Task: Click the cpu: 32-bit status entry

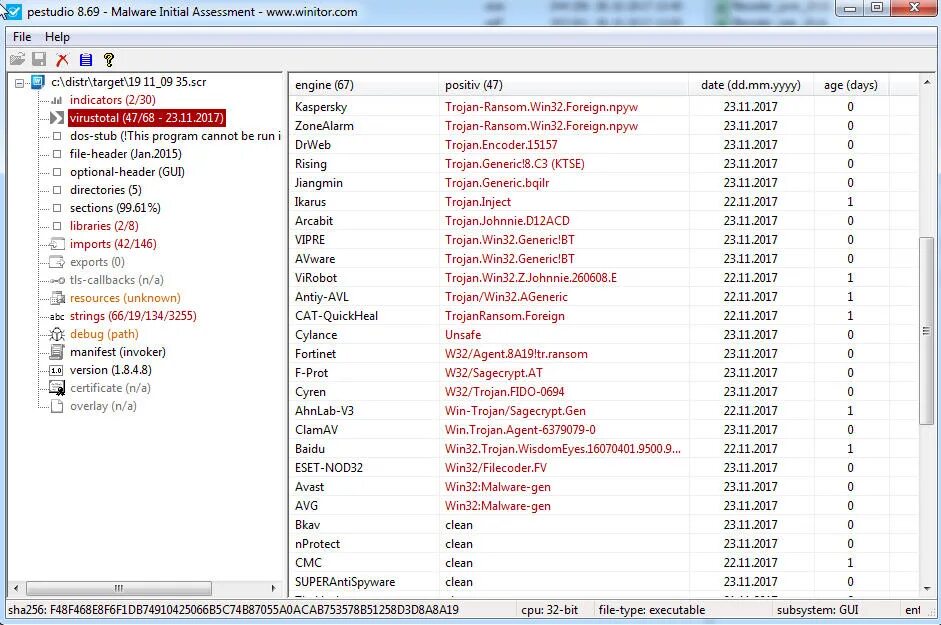Action: [x=549, y=610]
